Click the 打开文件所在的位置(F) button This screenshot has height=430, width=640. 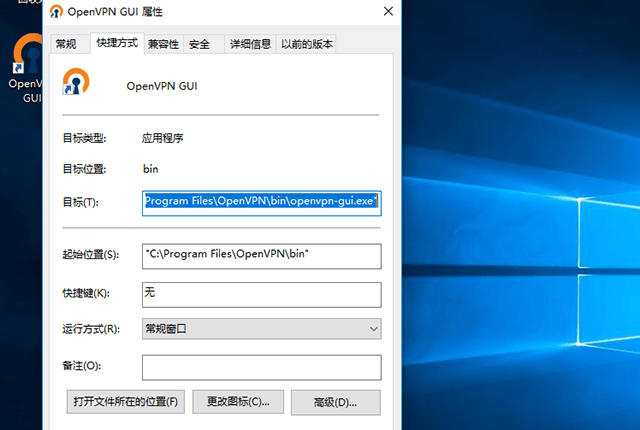(x=126, y=402)
